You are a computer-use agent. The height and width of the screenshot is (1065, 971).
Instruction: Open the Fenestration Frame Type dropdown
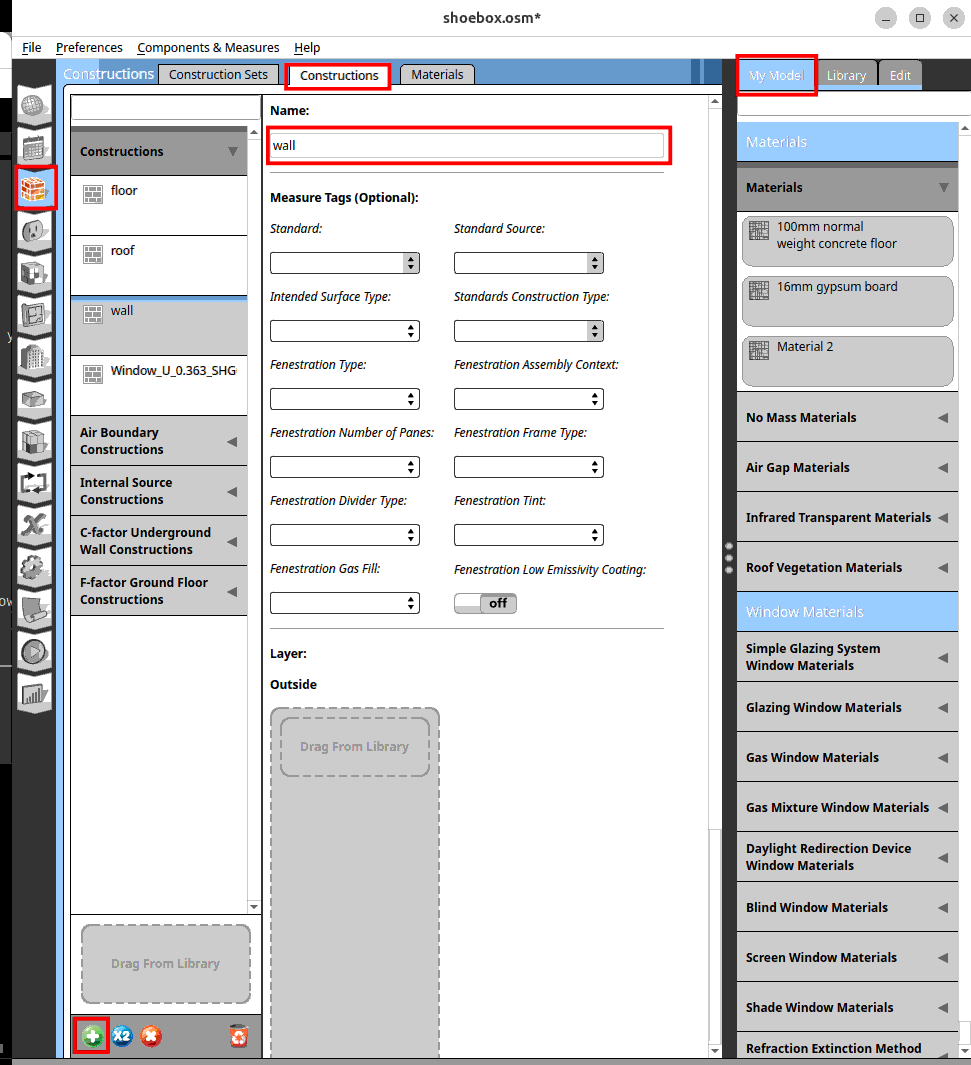tap(528, 467)
